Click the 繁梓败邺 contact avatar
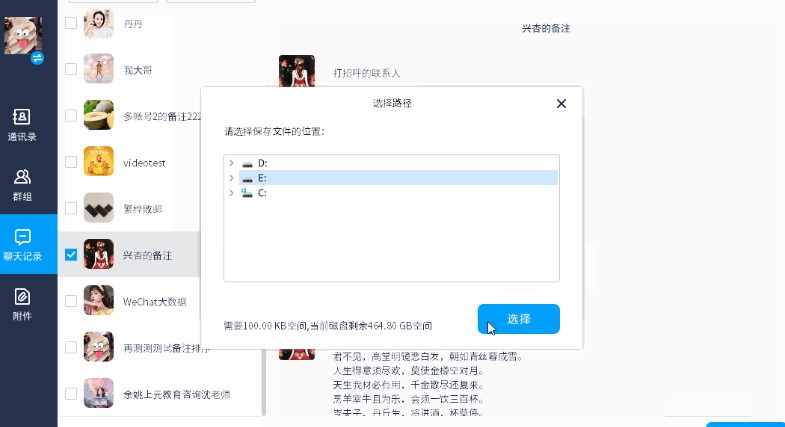 [99, 208]
